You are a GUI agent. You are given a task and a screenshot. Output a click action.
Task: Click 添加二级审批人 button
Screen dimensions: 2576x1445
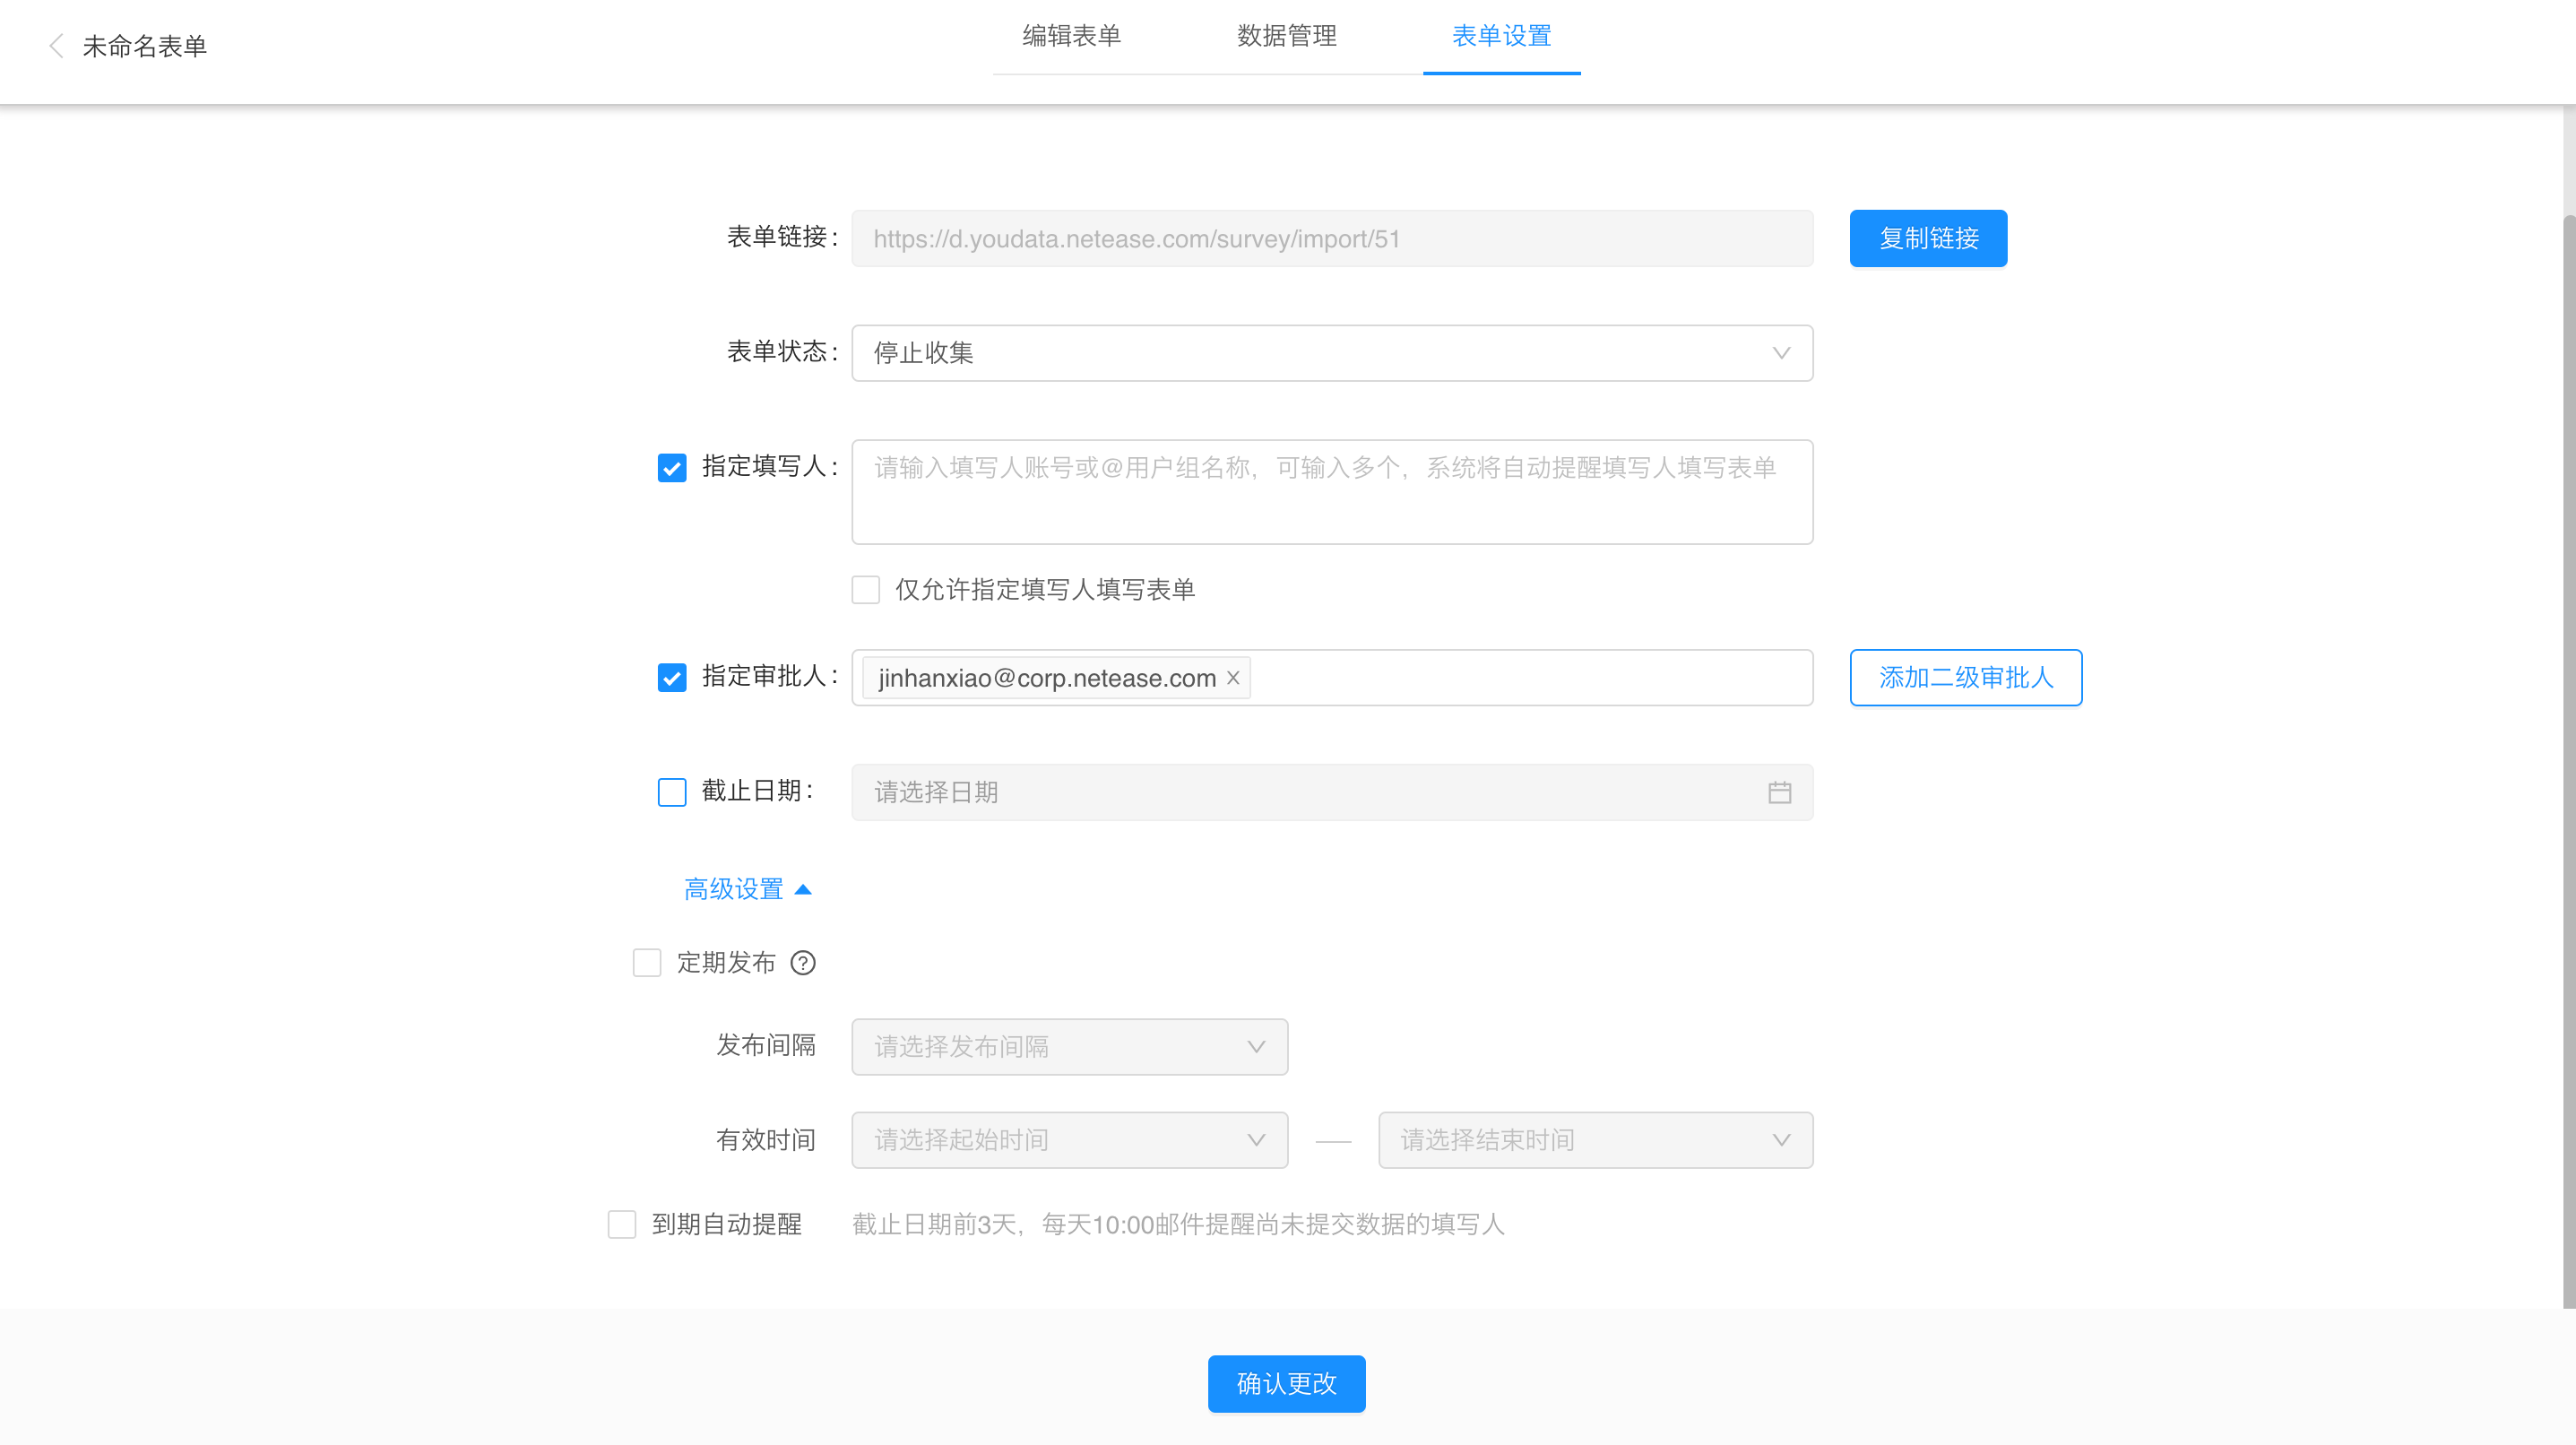pyautogui.click(x=1965, y=677)
